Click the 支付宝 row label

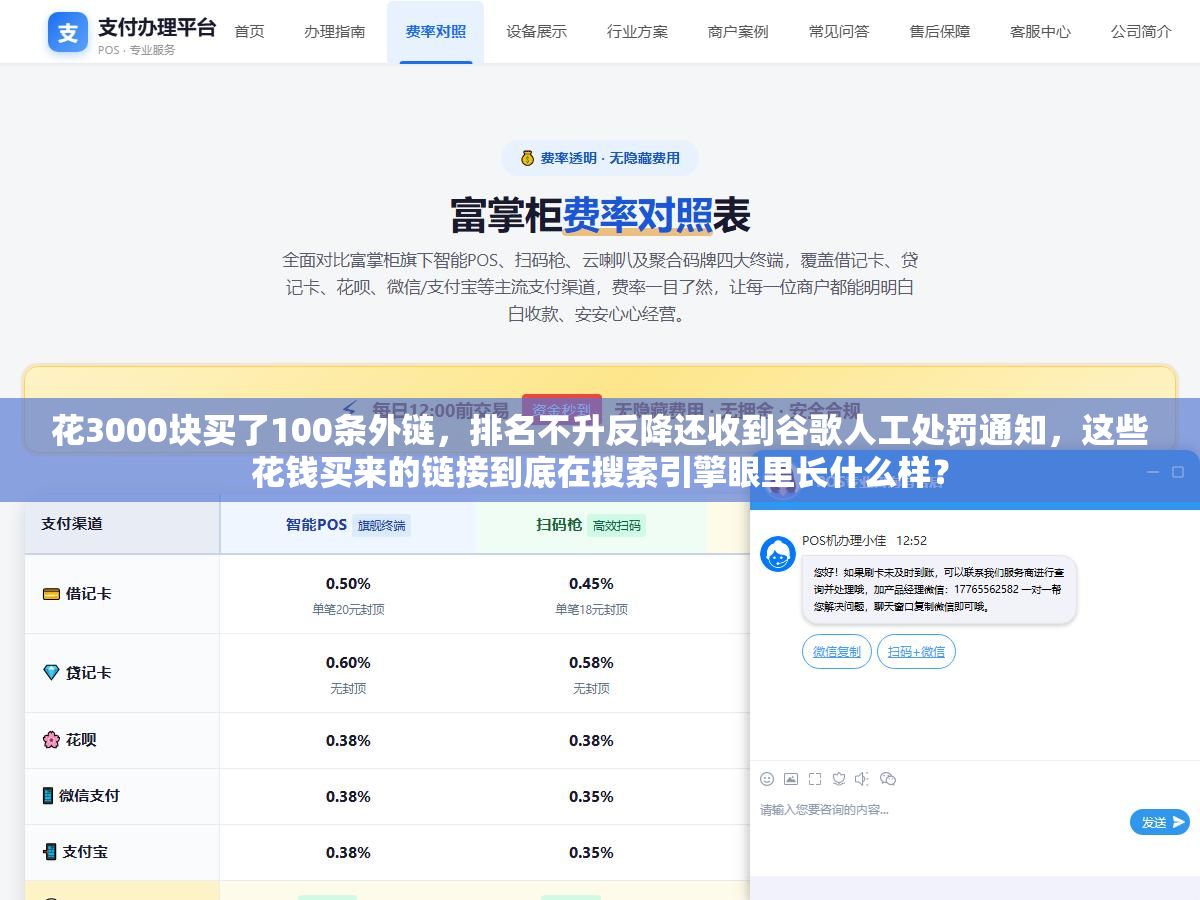coord(85,852)
